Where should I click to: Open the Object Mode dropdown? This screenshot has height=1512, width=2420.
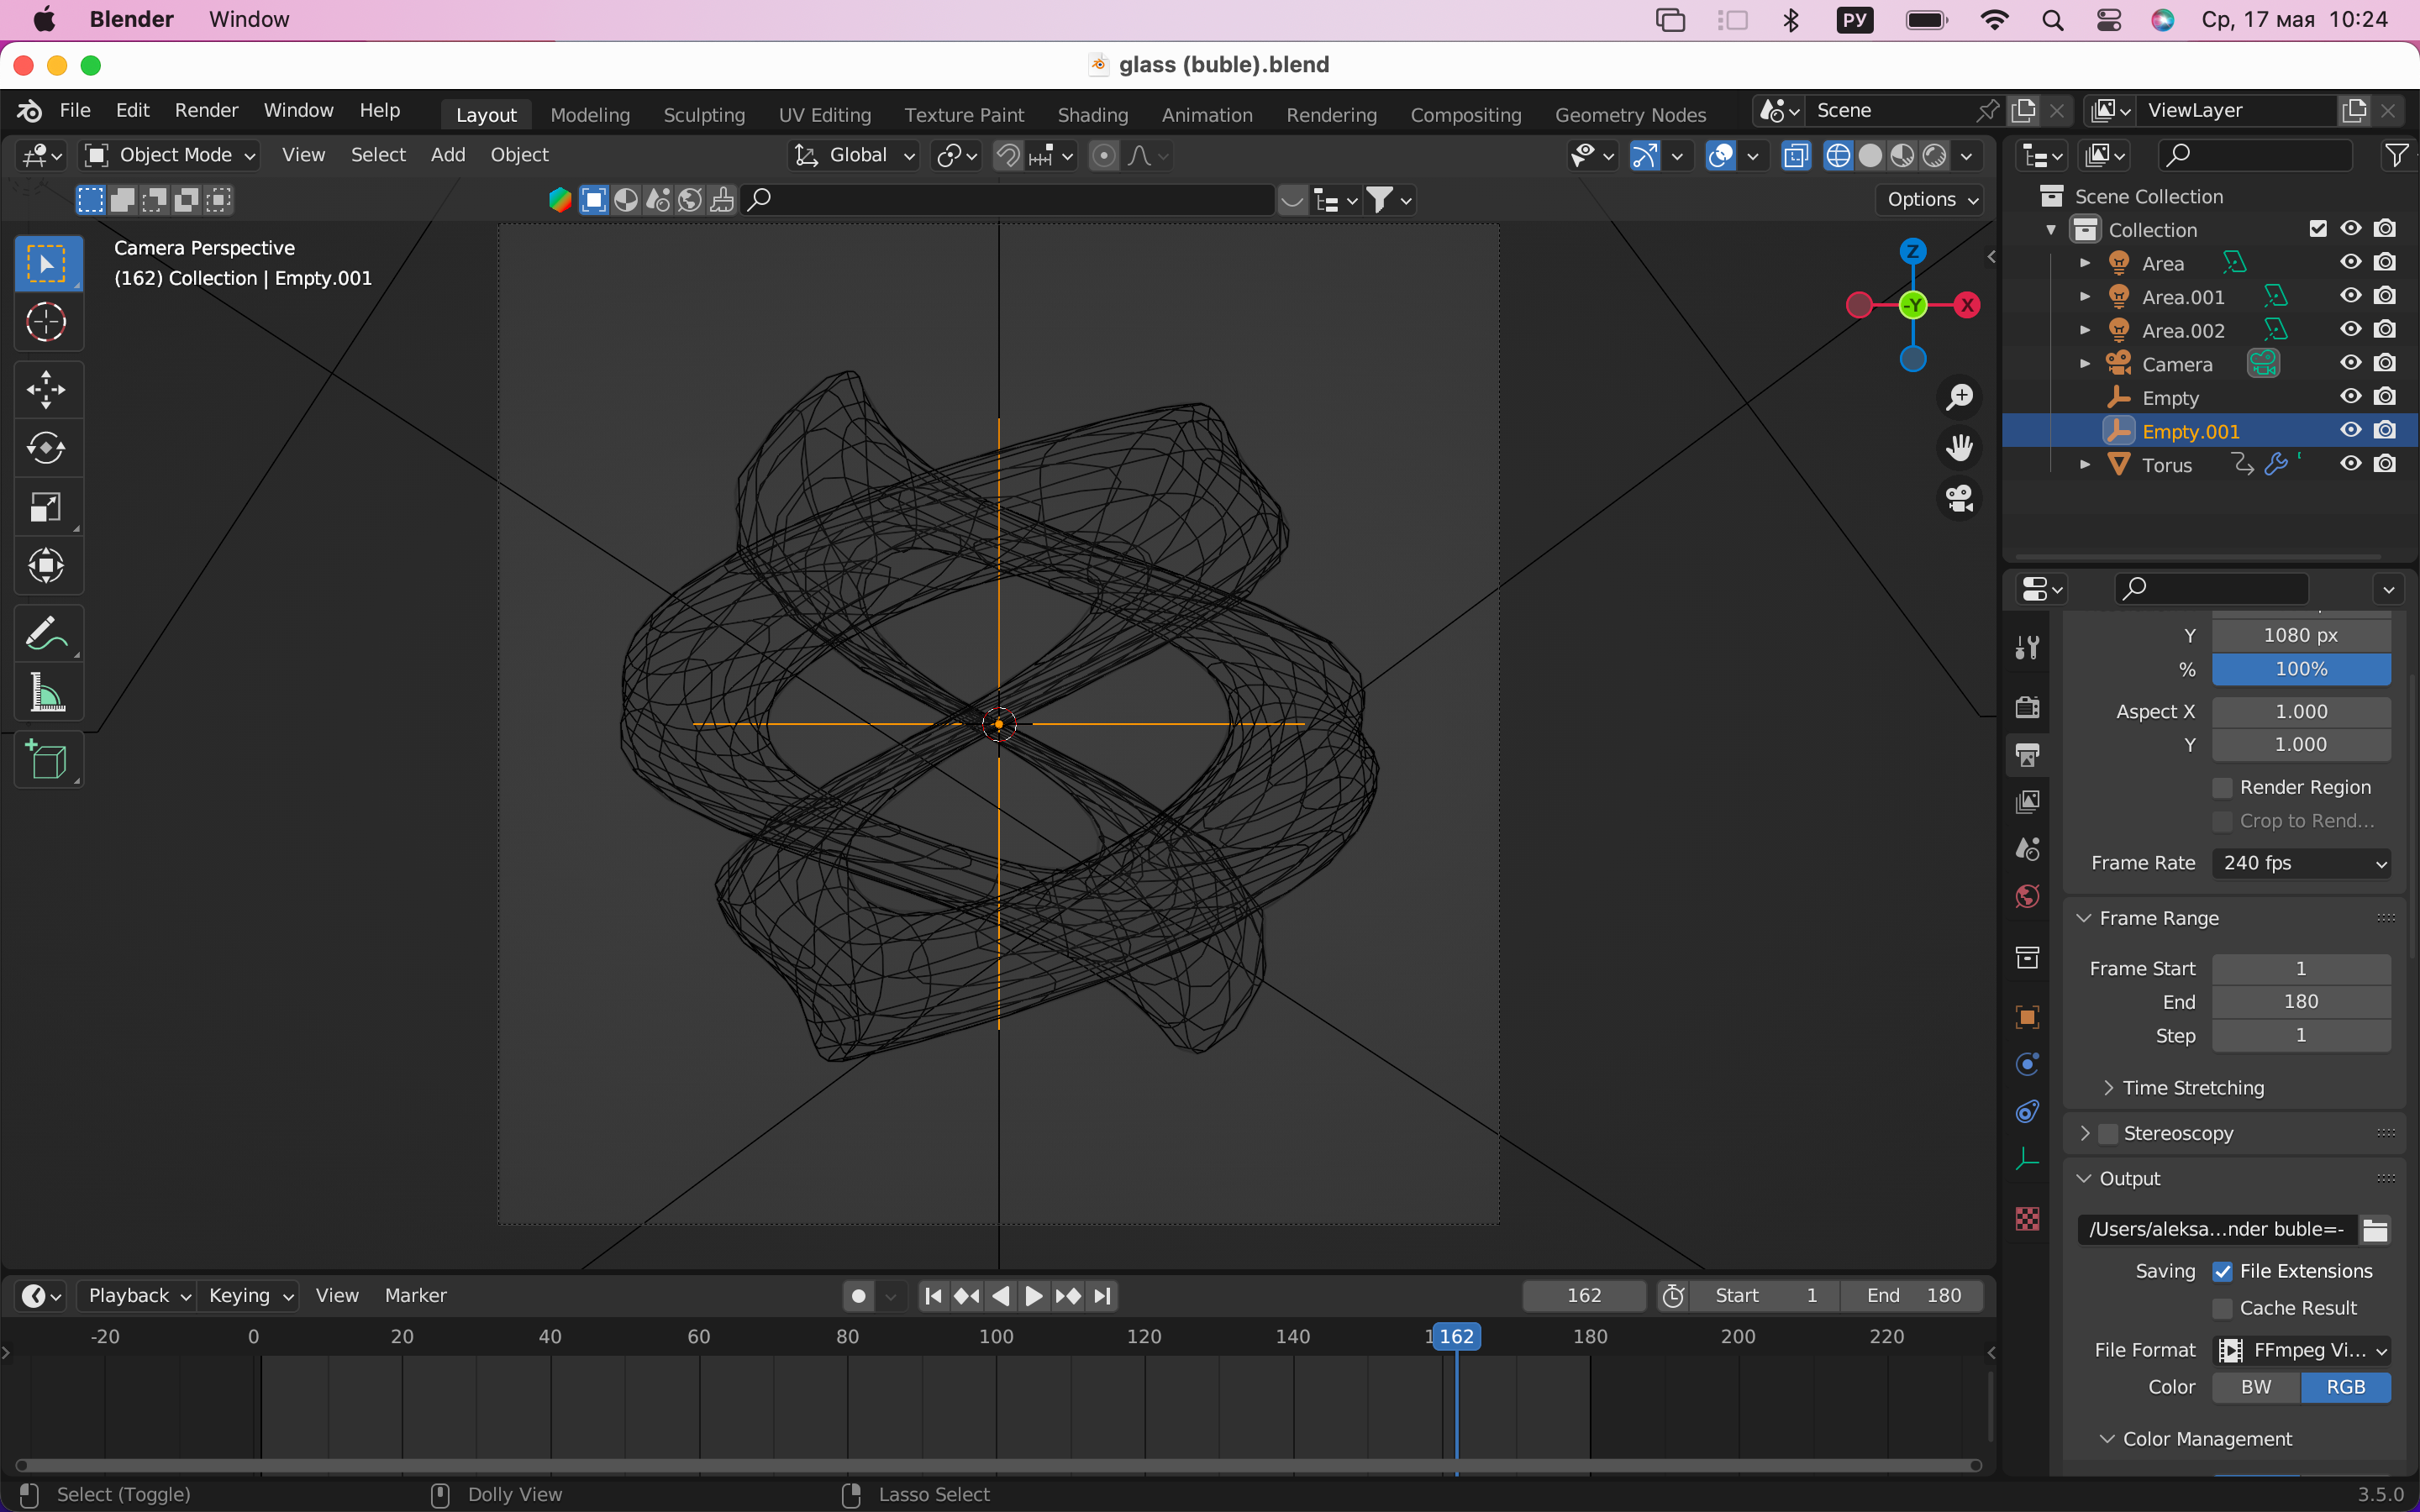[167, 155]
